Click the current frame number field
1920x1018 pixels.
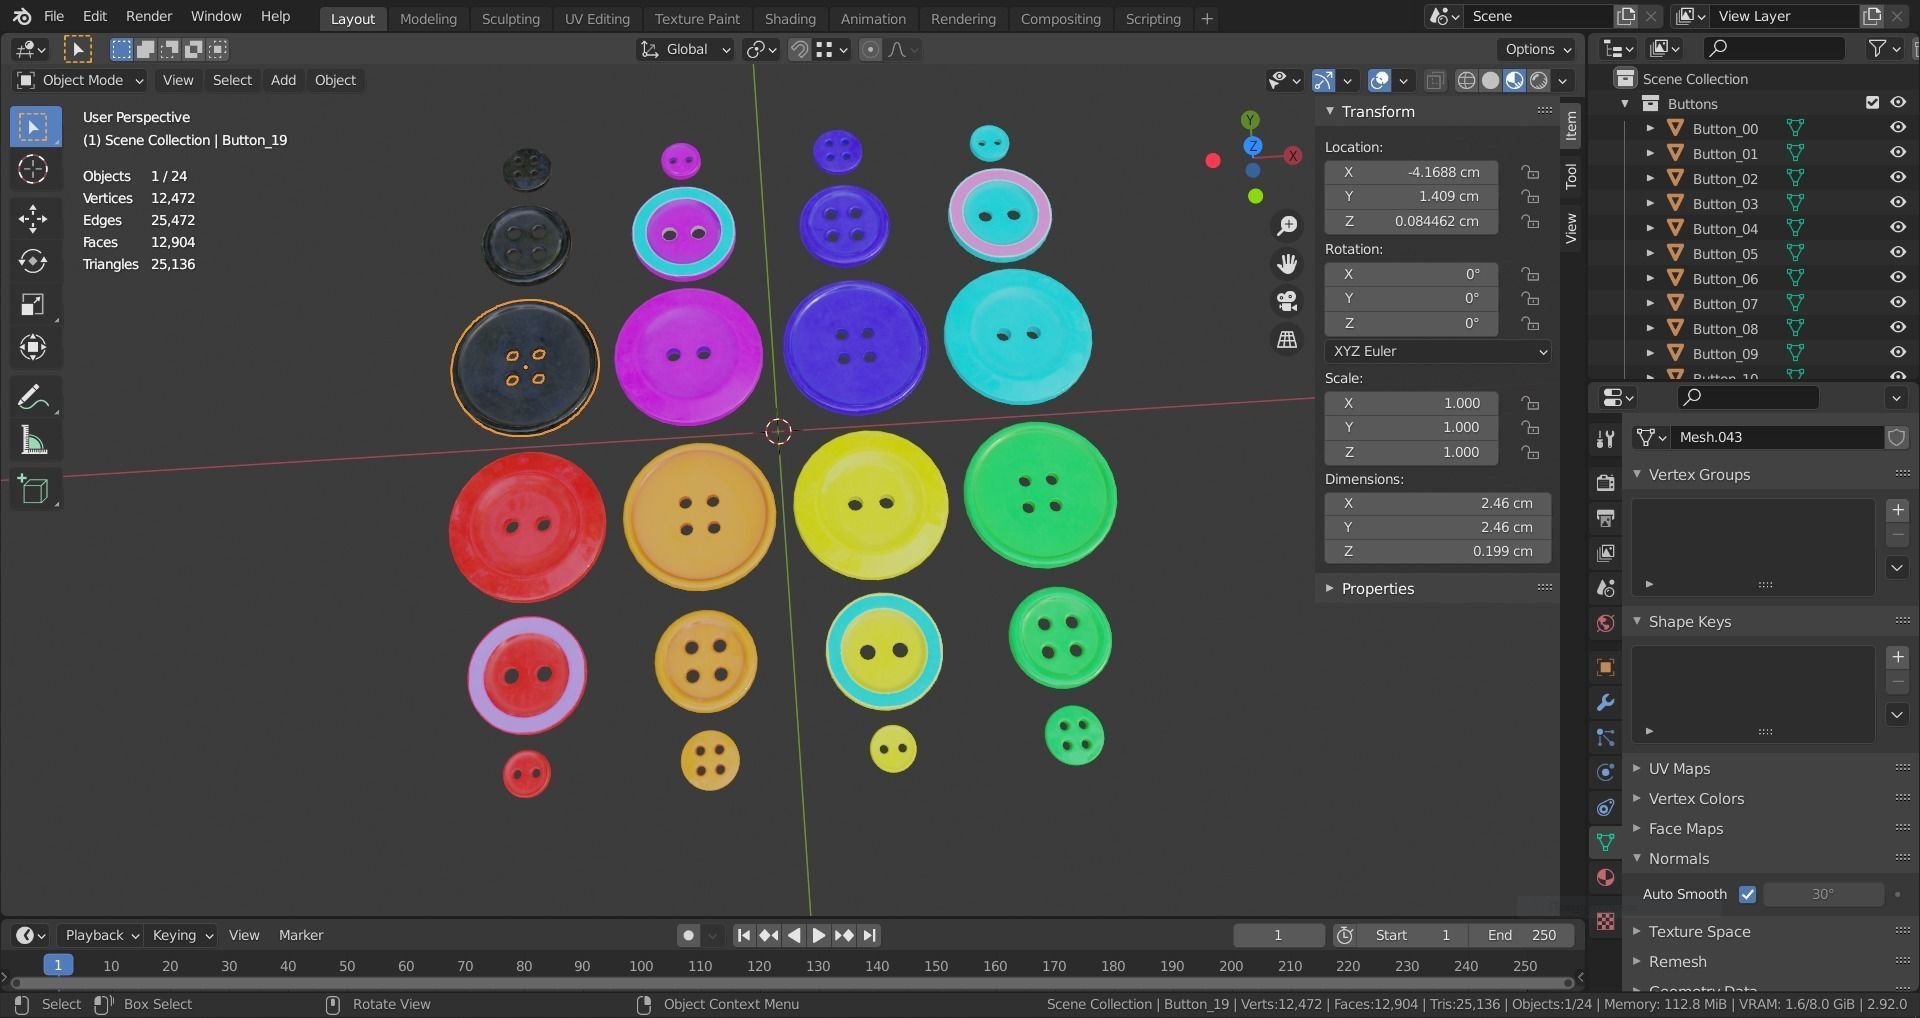[x=1278, y=935]
